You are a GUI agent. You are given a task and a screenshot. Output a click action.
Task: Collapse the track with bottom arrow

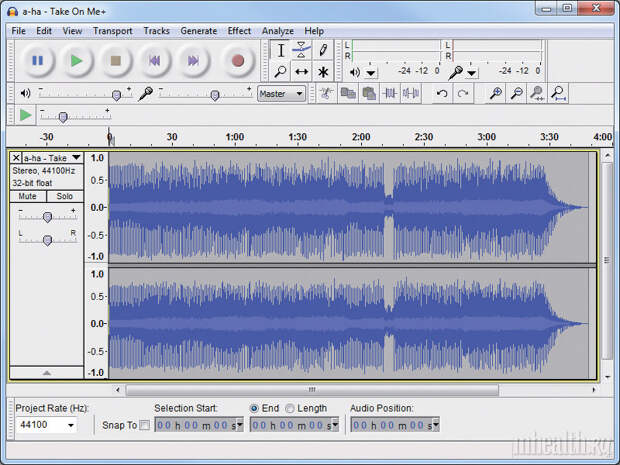tap(47, 372)
